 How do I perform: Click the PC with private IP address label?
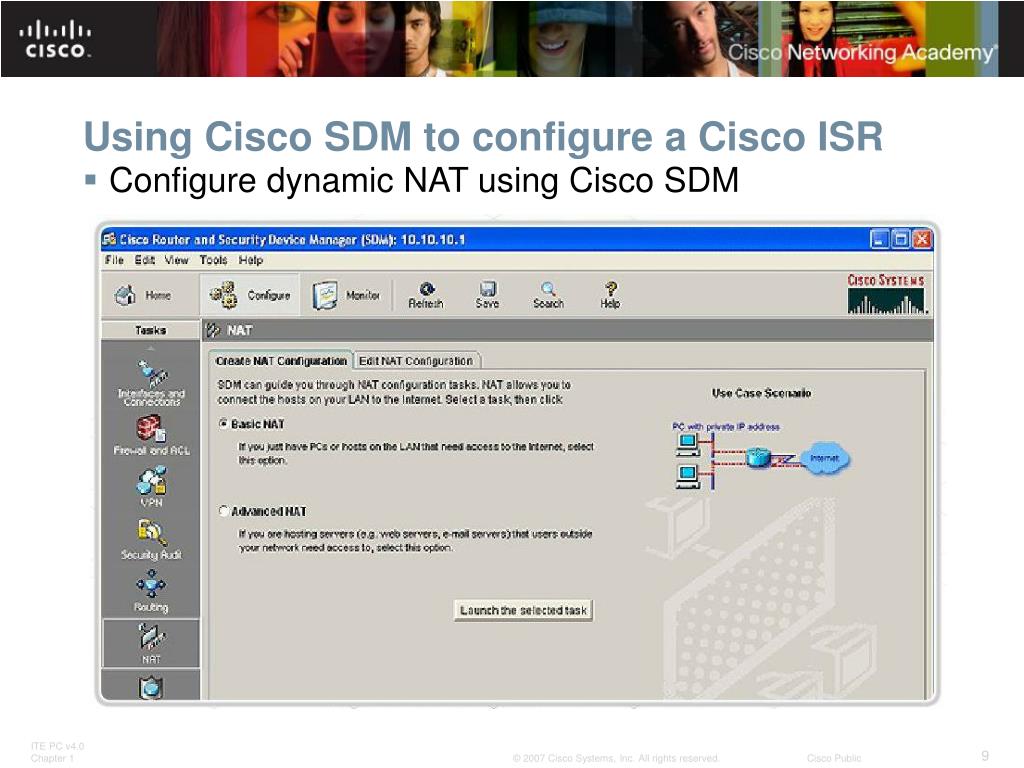pyautogui.click(x=726, y=426)
